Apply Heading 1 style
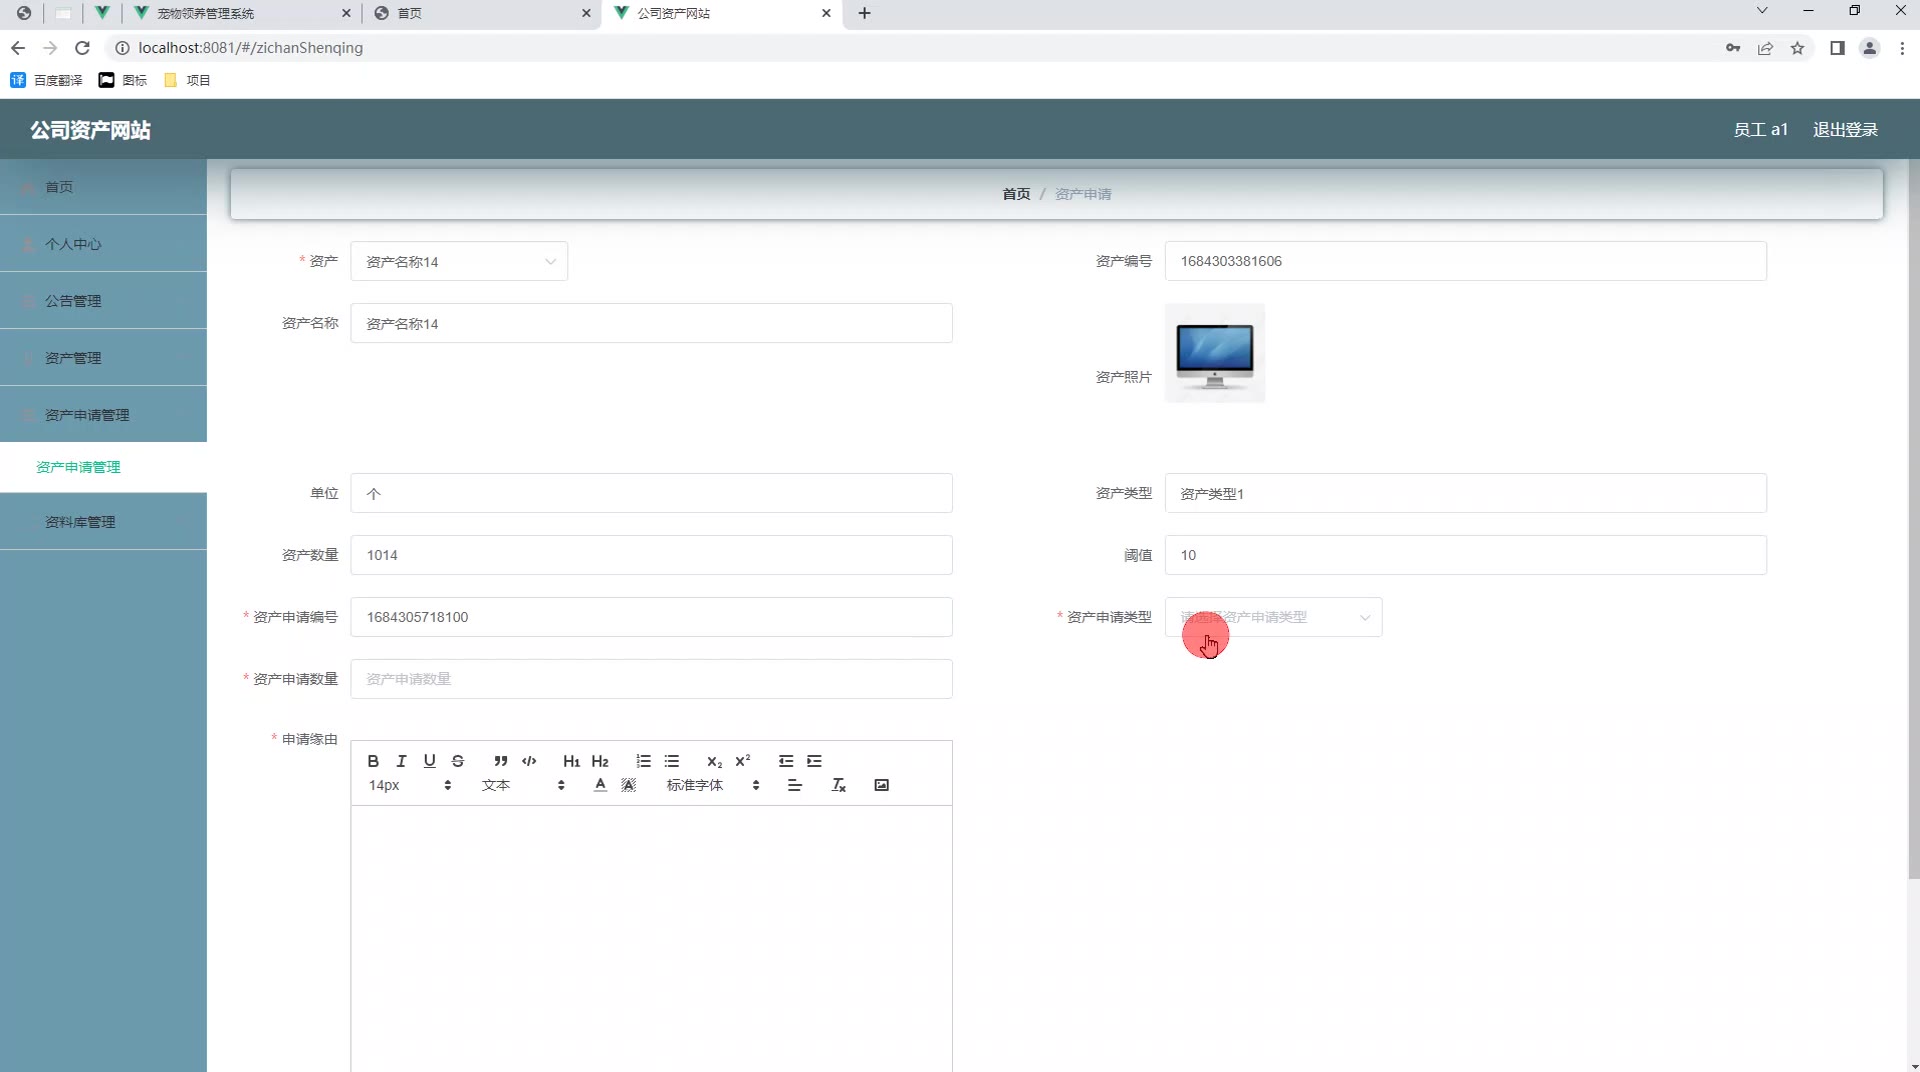Image resolution: width=1920 pixels, height=1072 pixels. pyautogui.click(x=571, y=761)
